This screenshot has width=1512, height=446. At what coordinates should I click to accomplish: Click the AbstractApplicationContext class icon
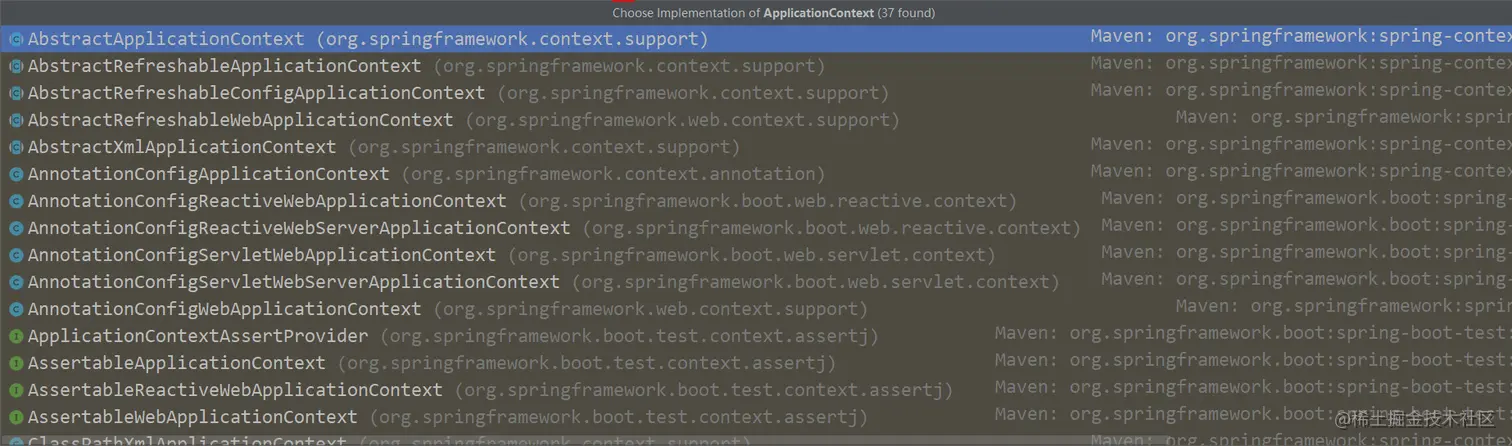tap(16, 40)
